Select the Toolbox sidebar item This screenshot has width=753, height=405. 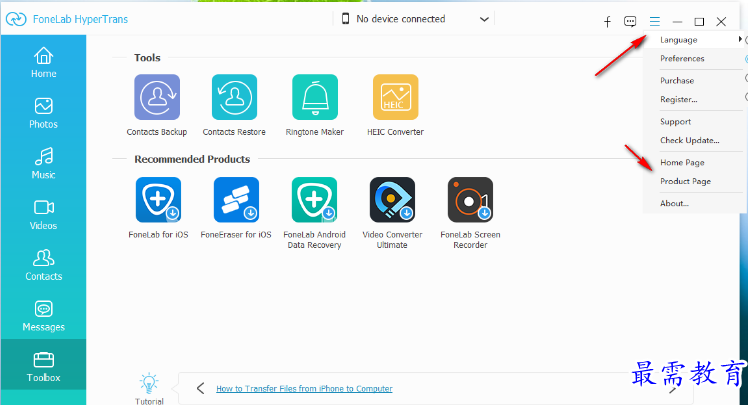pyautogui.click(x=44, y=367)
